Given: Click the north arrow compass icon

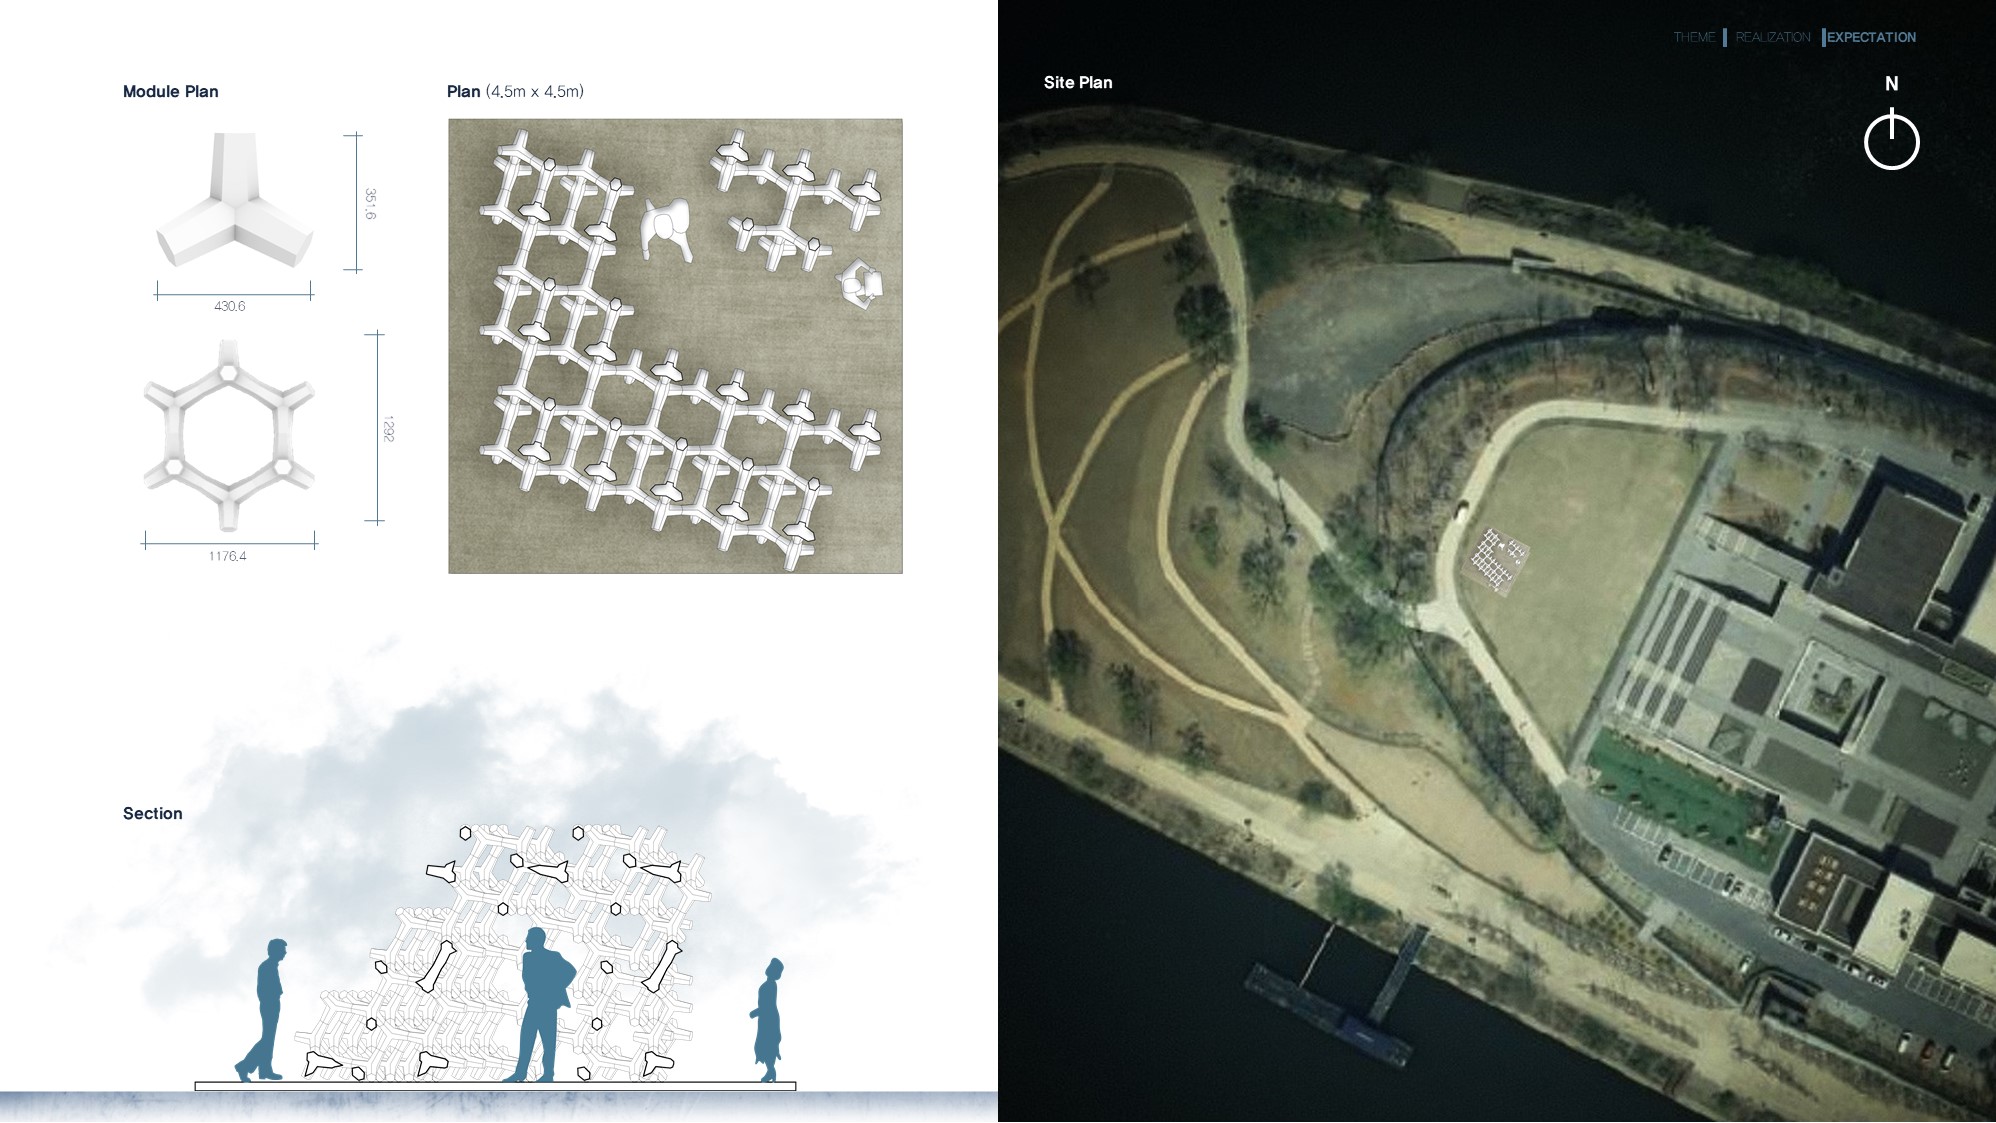Looking at the screenshot, I should coord(1891,139).
